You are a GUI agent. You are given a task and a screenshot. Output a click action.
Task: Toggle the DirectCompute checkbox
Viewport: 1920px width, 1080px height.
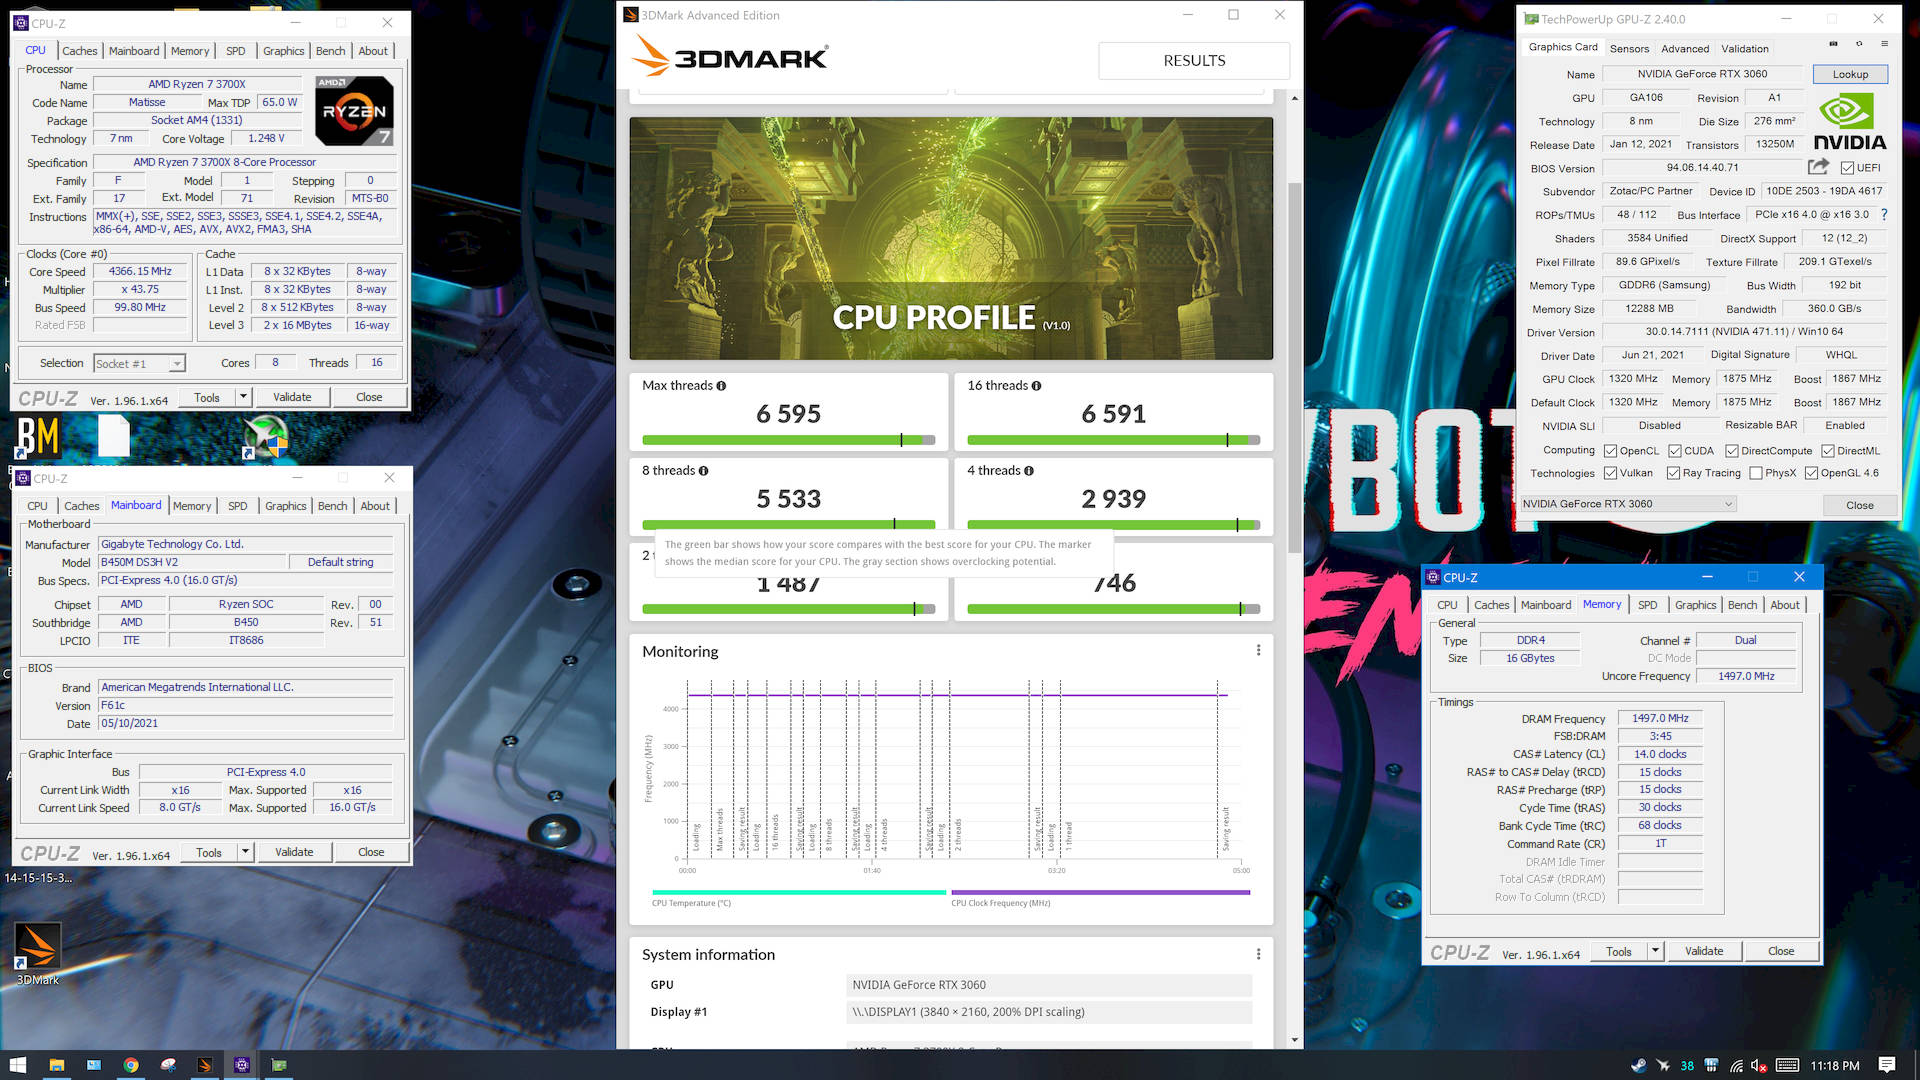tap(1731, 451)
